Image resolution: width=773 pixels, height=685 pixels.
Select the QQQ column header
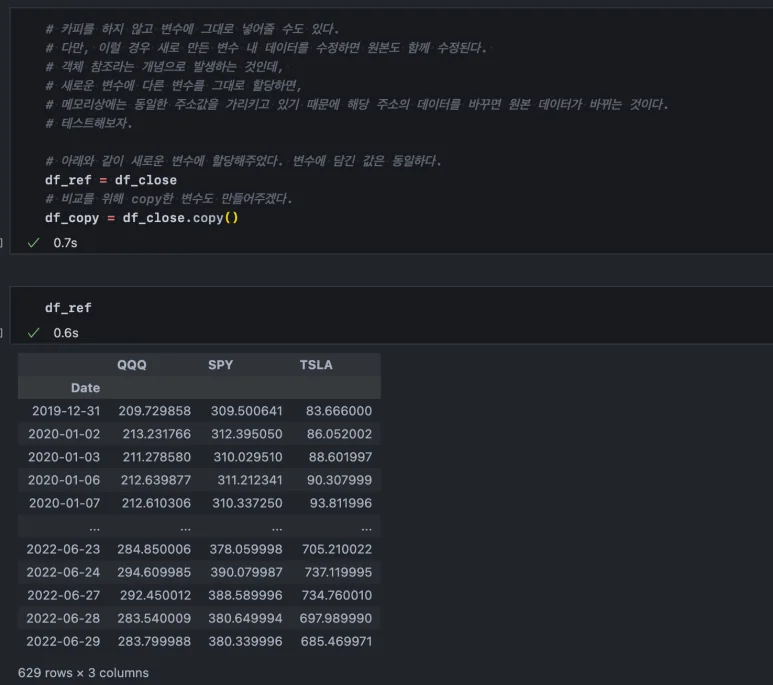click(131, 365)
